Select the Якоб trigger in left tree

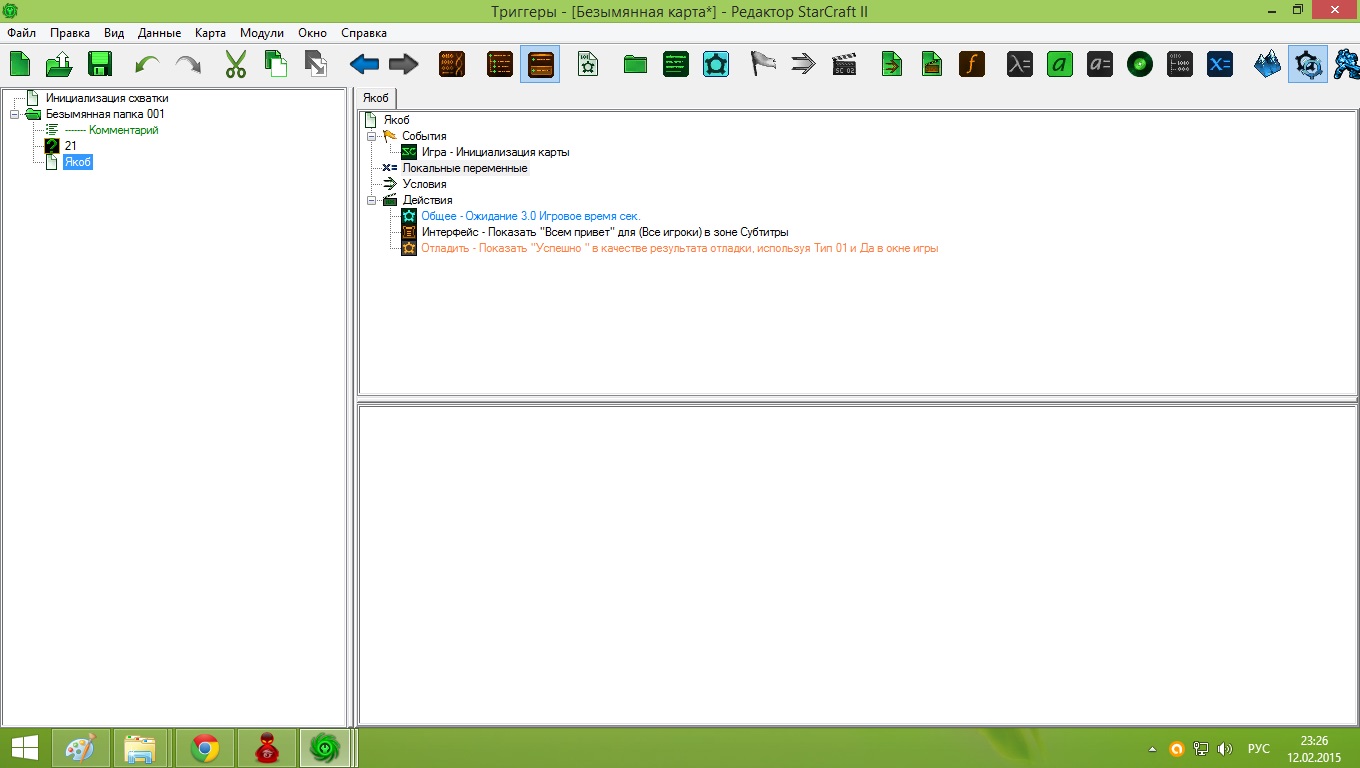78,162
